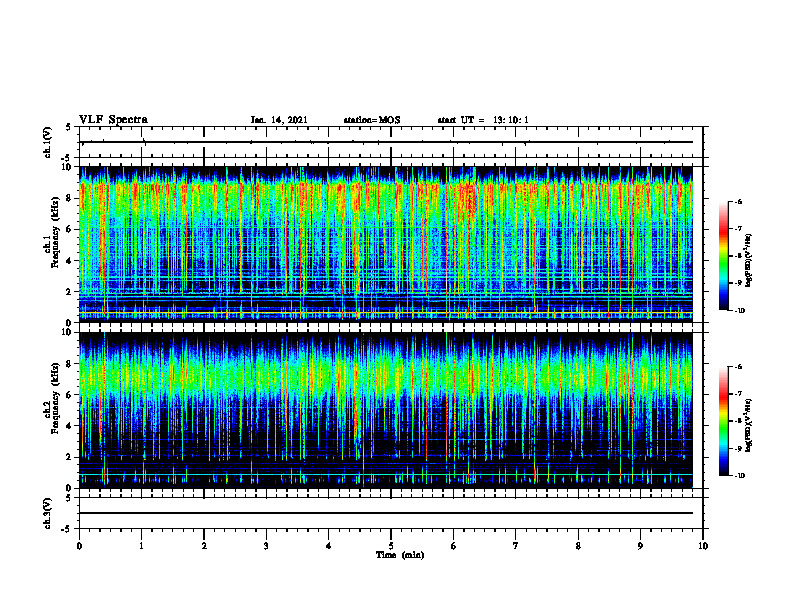Click the ch.1 spectrogram plot area
792x612 pixels.
coord(386,244)
